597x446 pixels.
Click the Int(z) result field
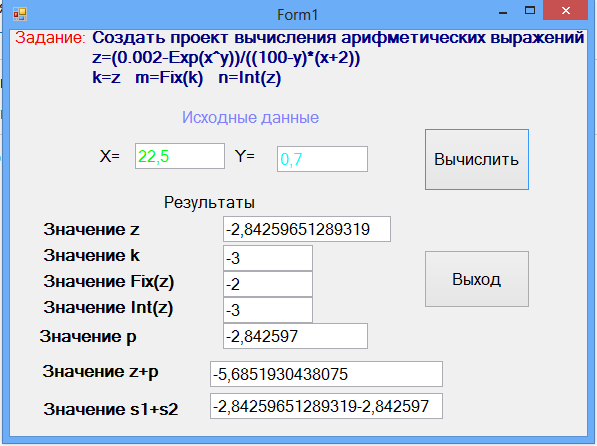coord(268,310)
